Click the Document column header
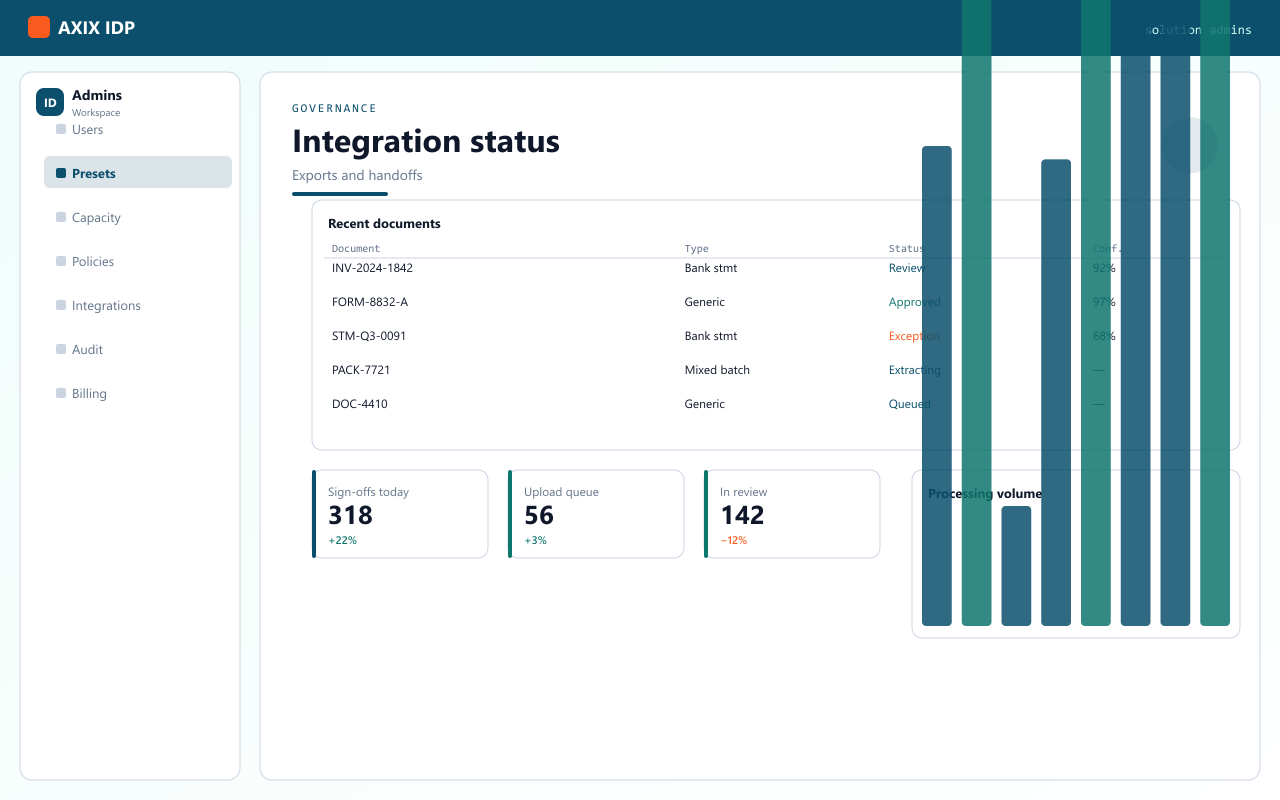The image size is (1280, 800). [x=356, y=248]
